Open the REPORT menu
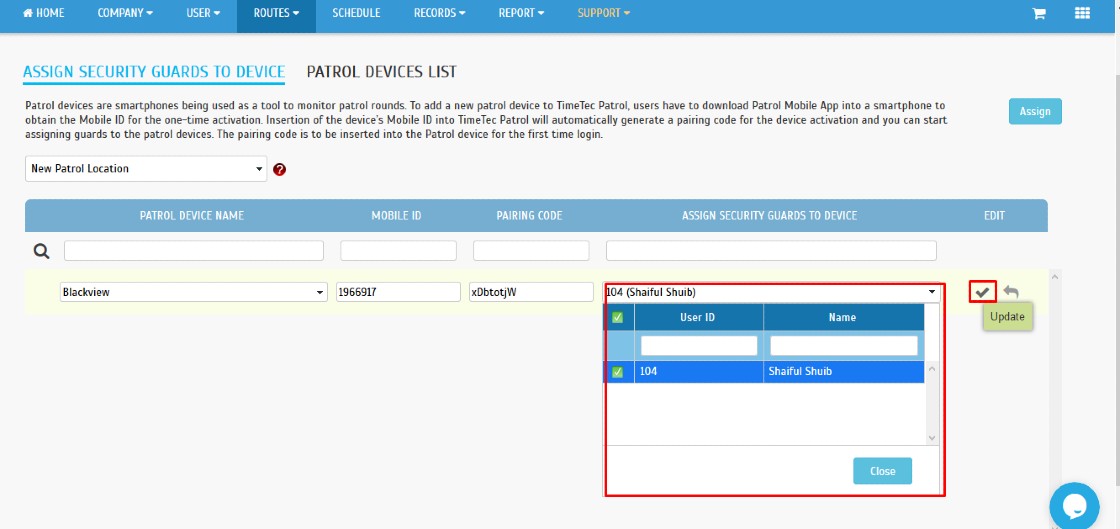This screenshot has width=1120, height=529. 521,13
